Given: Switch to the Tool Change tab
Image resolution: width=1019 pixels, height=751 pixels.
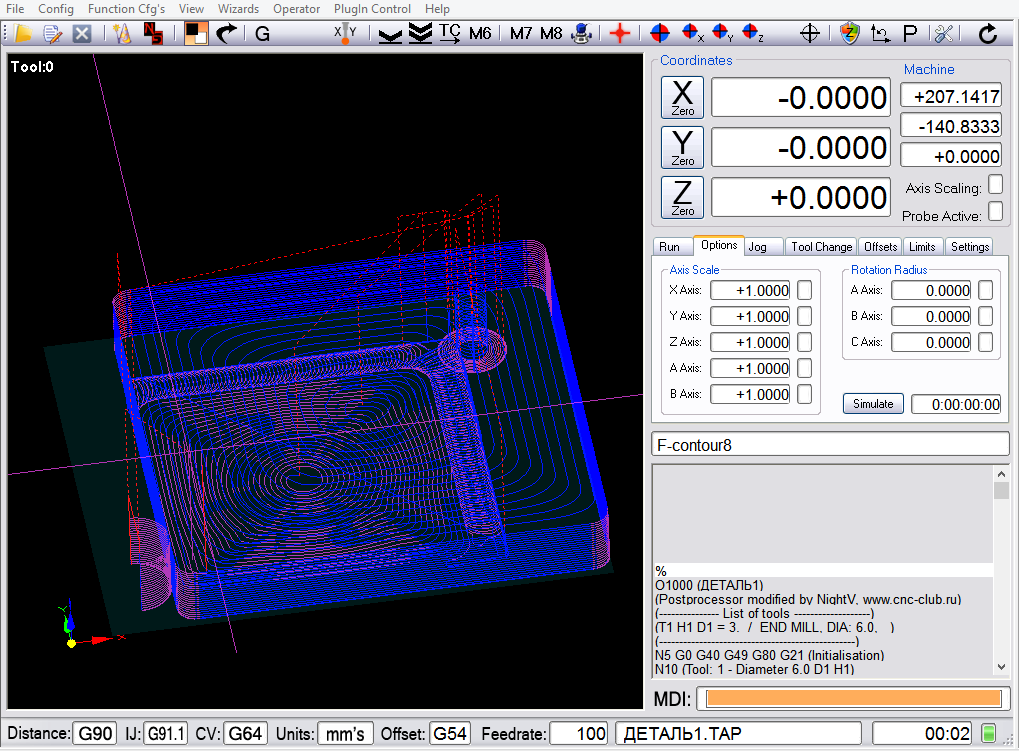Looking at the screenshot, I should coord(821,246).
